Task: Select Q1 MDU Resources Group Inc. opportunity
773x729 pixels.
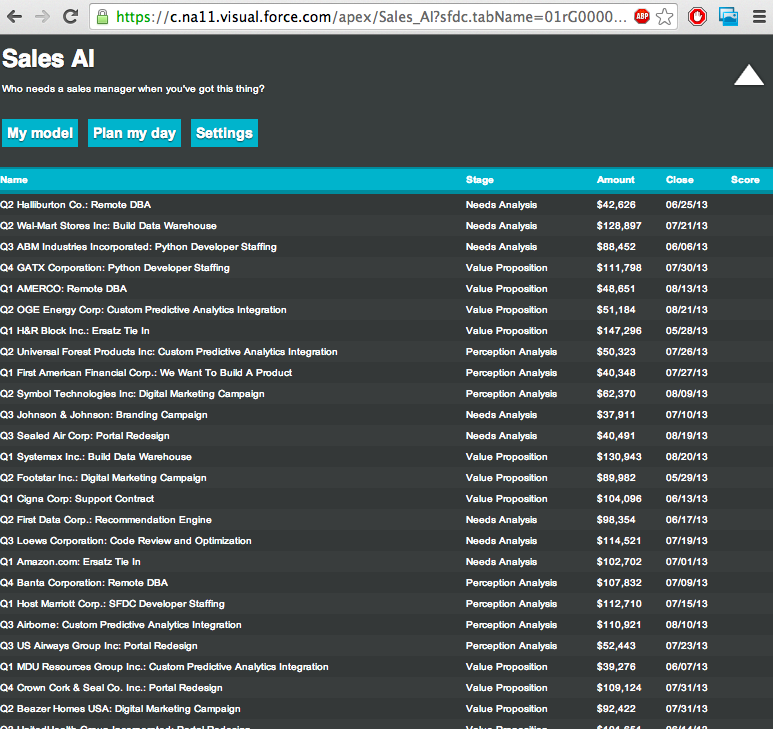Action: (165, 667)
